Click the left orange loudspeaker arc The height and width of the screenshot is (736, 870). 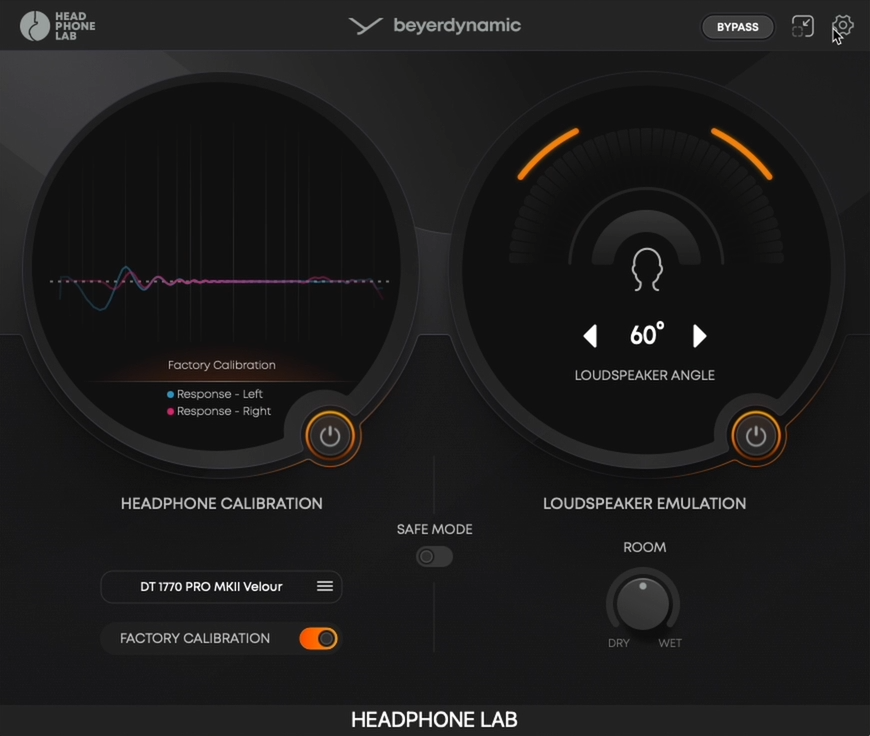(x=548, y=154)
